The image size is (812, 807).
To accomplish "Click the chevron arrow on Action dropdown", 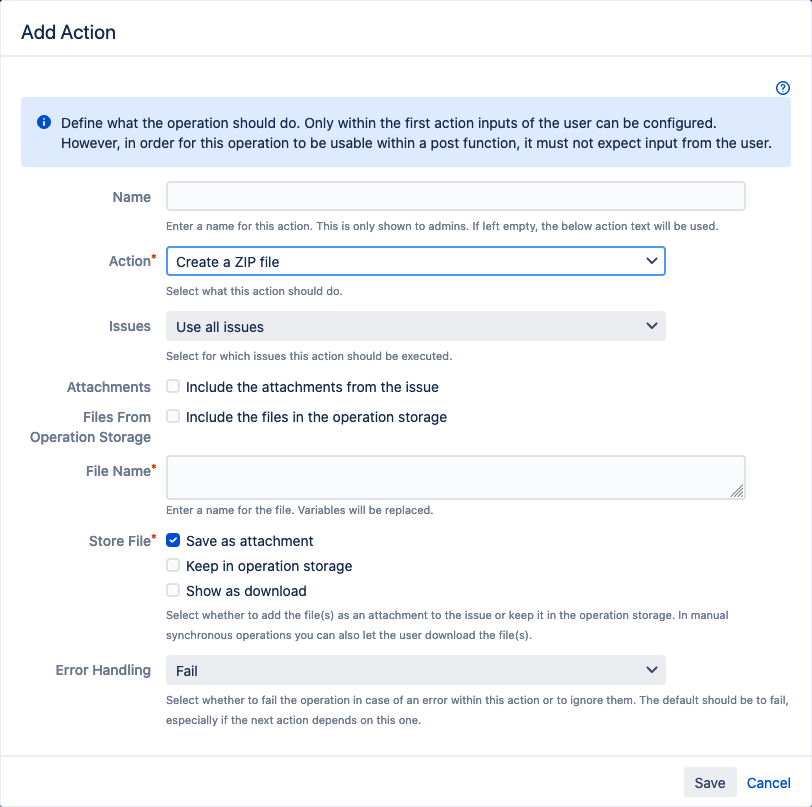I will click(x=652, y=262).
